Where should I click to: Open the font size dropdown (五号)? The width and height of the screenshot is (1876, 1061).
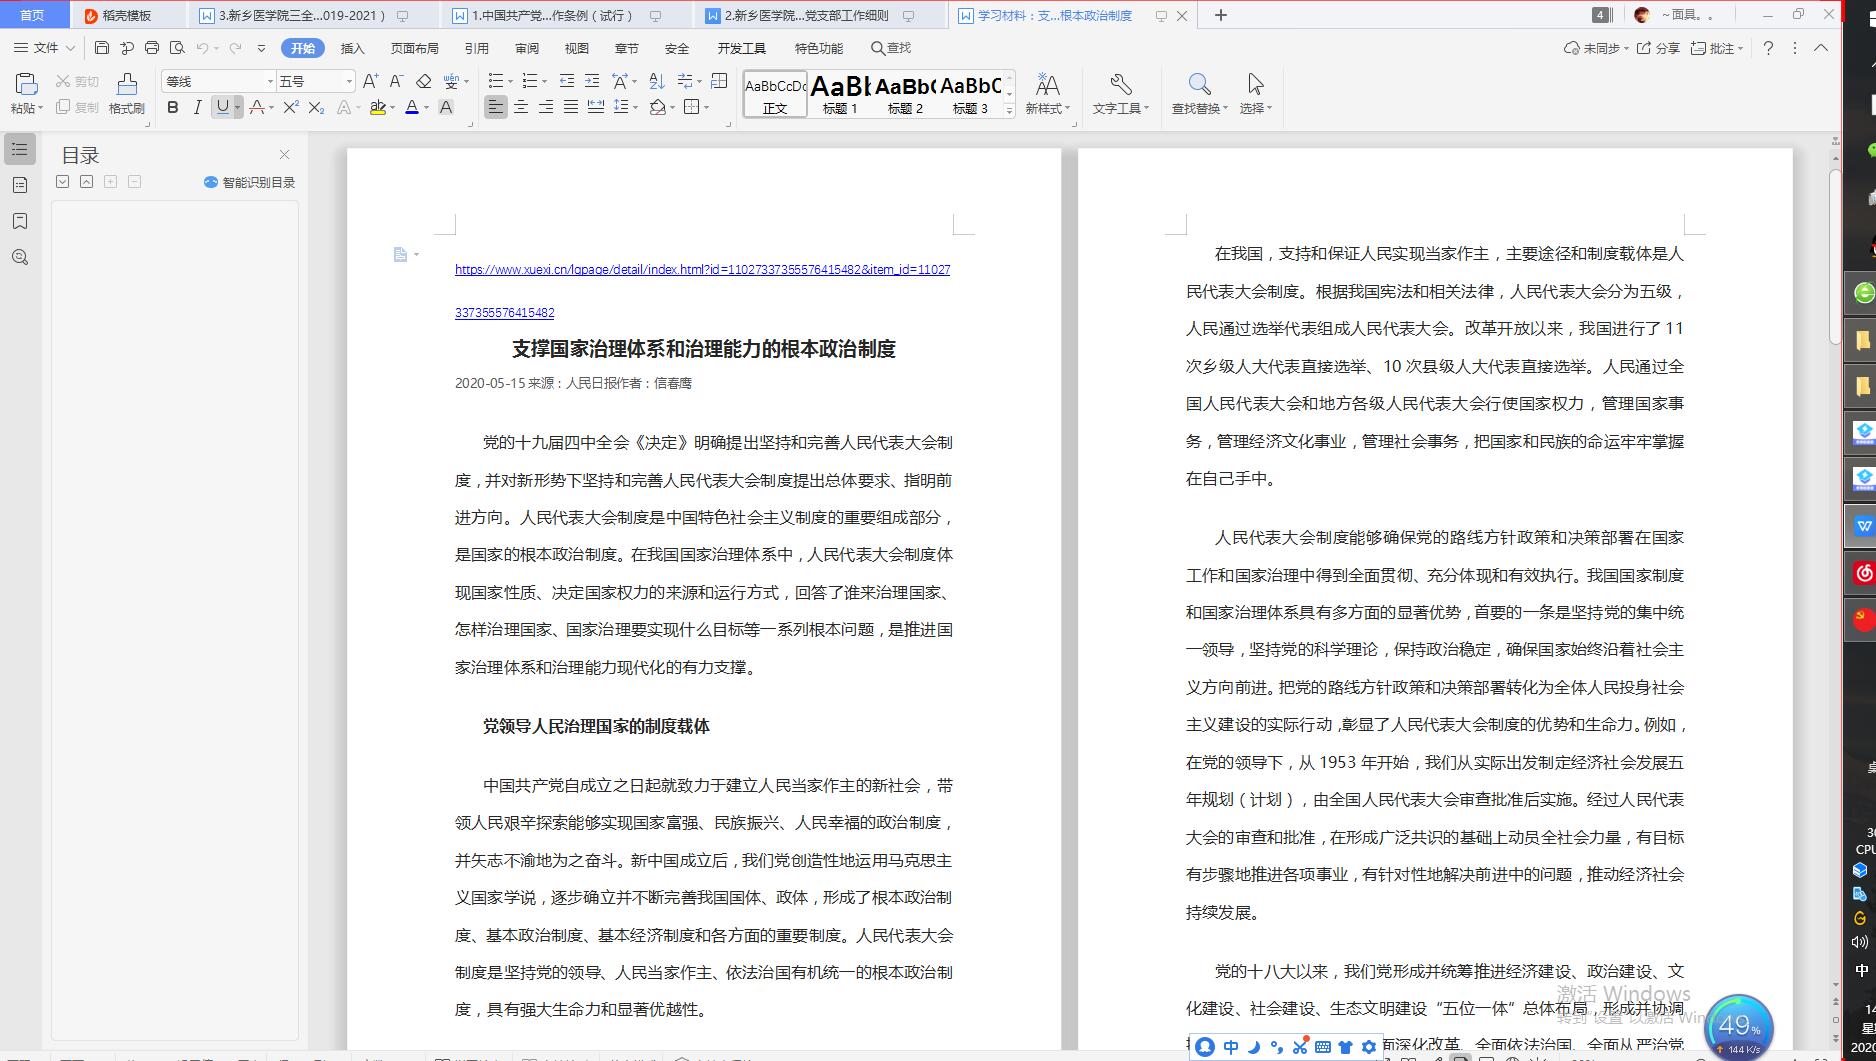(x=349, y=81)
